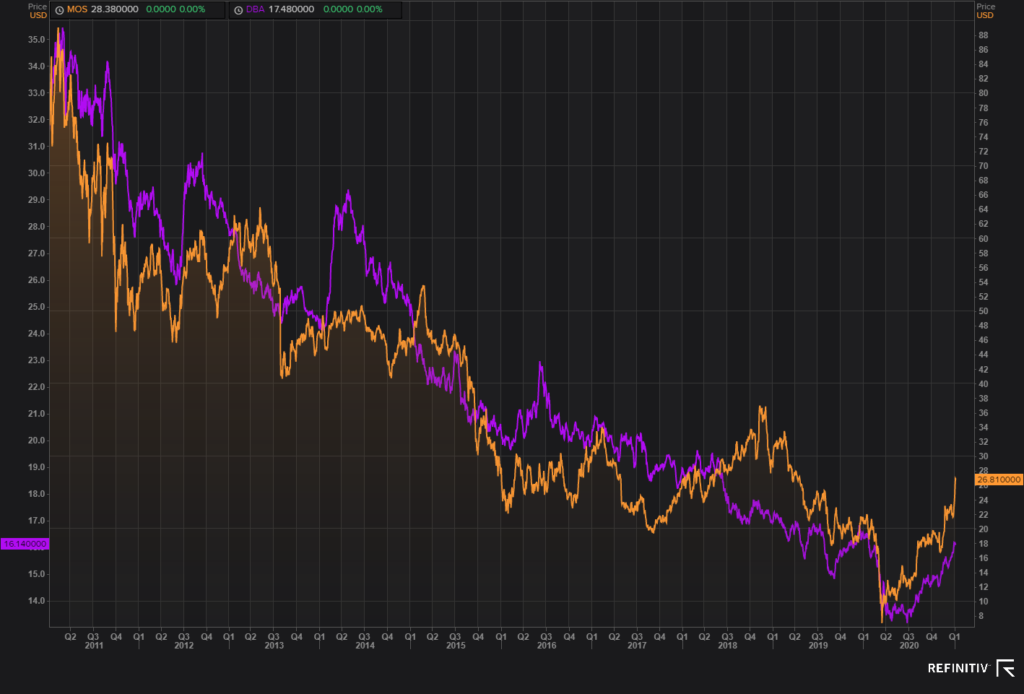Click the MOS 0.00% change figure
The width and height of the screenshot is (1024, 694).
click(x=192, y=10)
